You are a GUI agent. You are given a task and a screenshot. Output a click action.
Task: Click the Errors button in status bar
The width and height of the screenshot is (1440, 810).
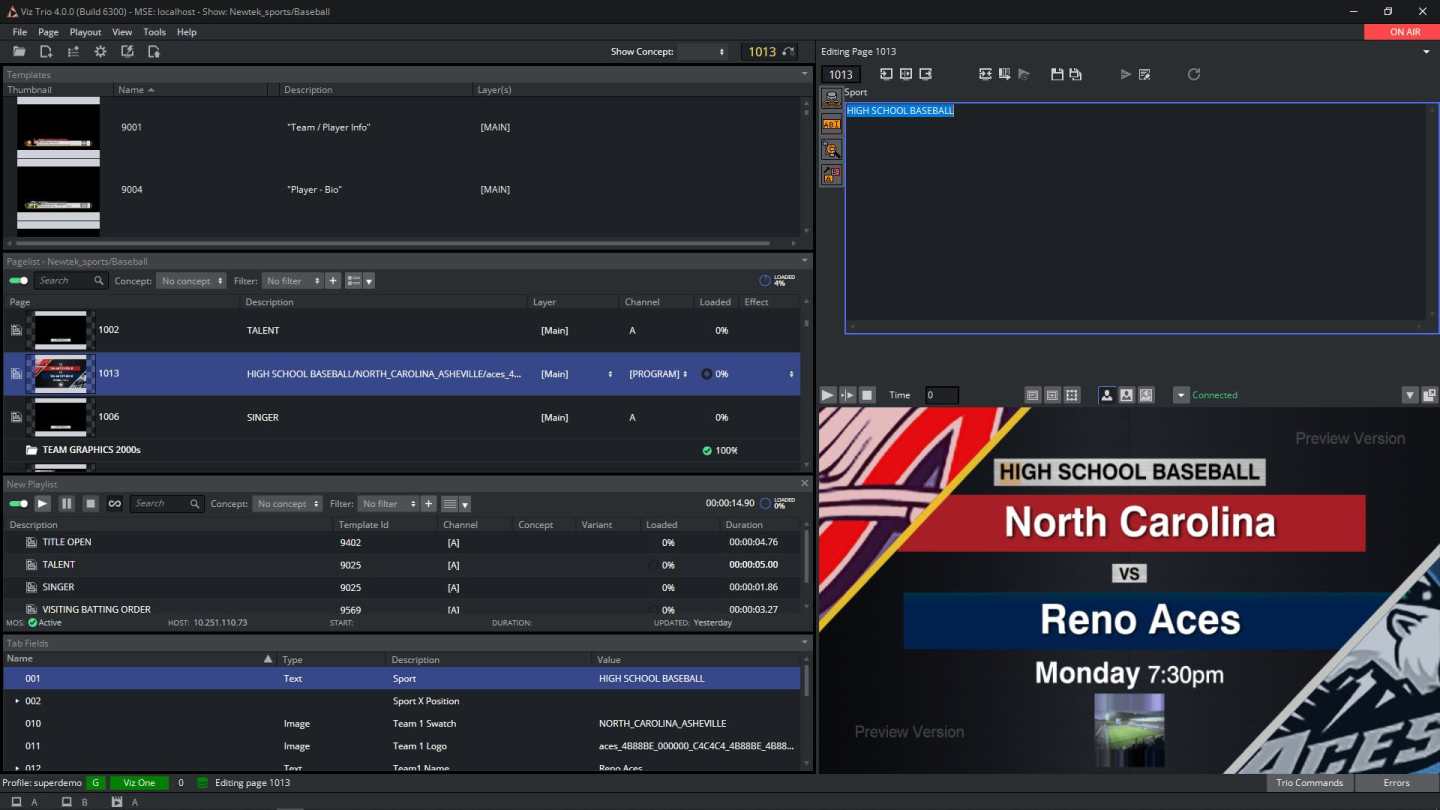pos(1396,782)
